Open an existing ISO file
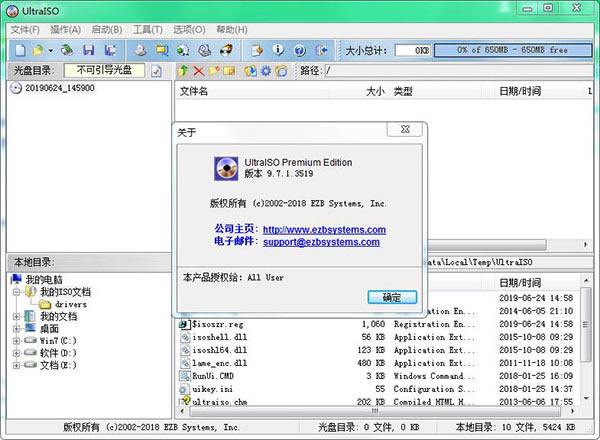Image resolution: width=600 pixels, height=440 pixels. click(x=38, y=50)
